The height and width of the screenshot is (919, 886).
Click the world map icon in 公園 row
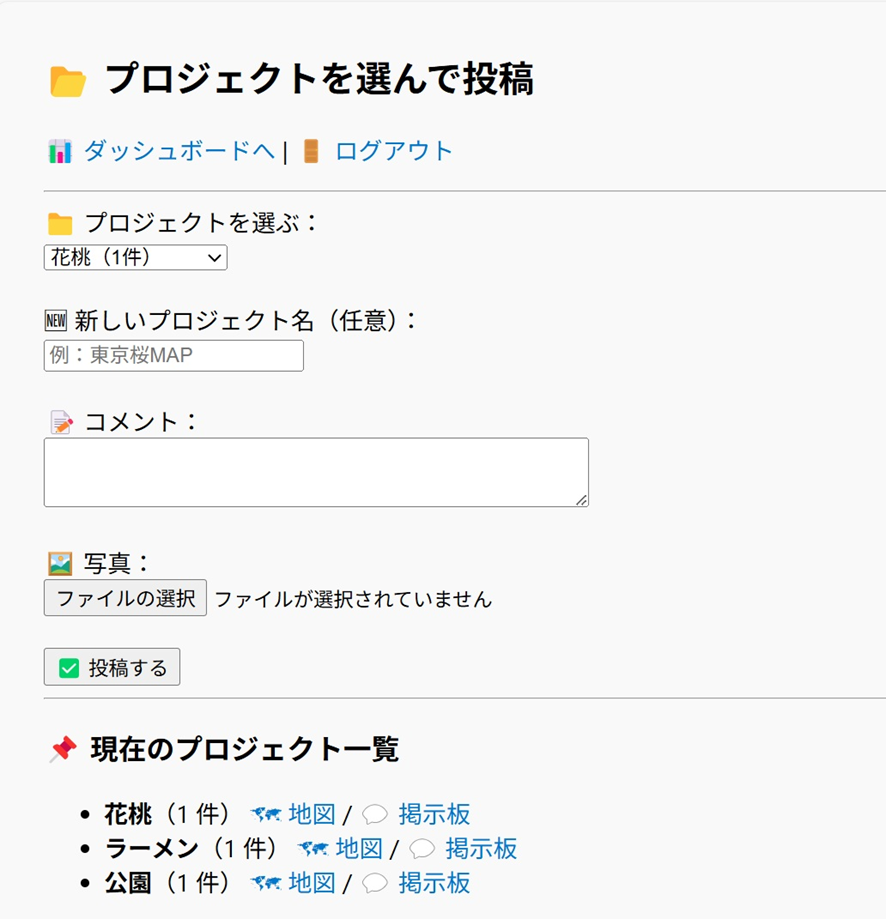pyautogui.click(x=266, y=883)
